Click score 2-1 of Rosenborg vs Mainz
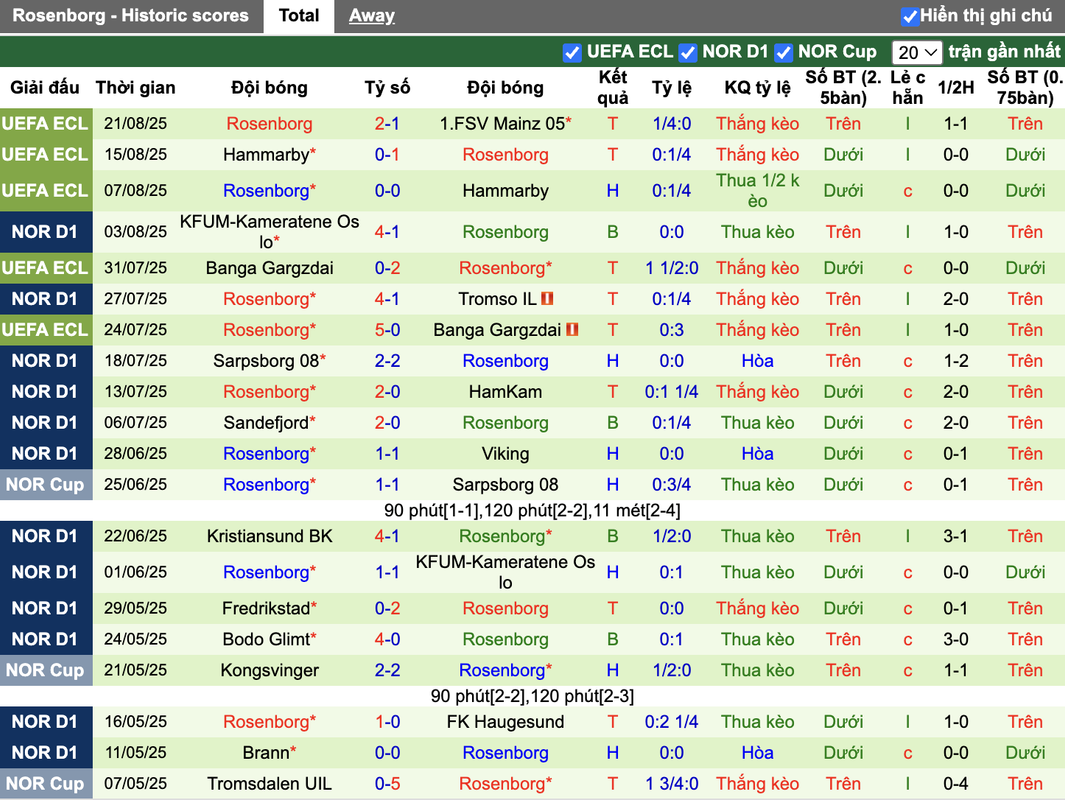 pyautogui.click(x=387, y=124)
